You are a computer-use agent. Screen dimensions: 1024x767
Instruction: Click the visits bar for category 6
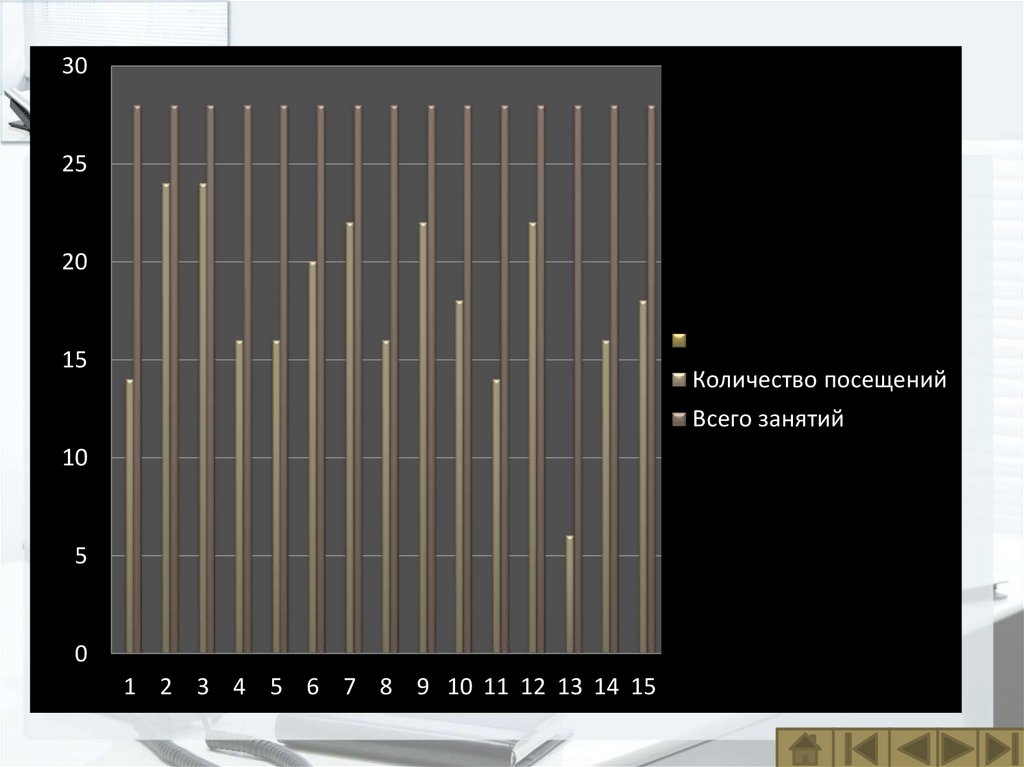(x=312, y=457)
